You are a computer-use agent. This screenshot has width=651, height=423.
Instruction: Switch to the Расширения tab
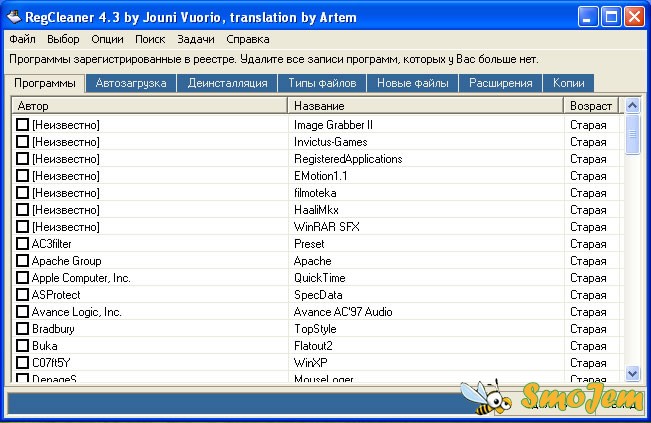[x=501, y=83]
